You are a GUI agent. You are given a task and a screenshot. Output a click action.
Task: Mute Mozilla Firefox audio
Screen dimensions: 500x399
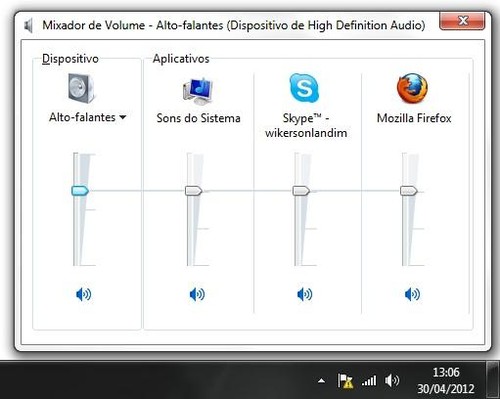(x=412, y=294)
